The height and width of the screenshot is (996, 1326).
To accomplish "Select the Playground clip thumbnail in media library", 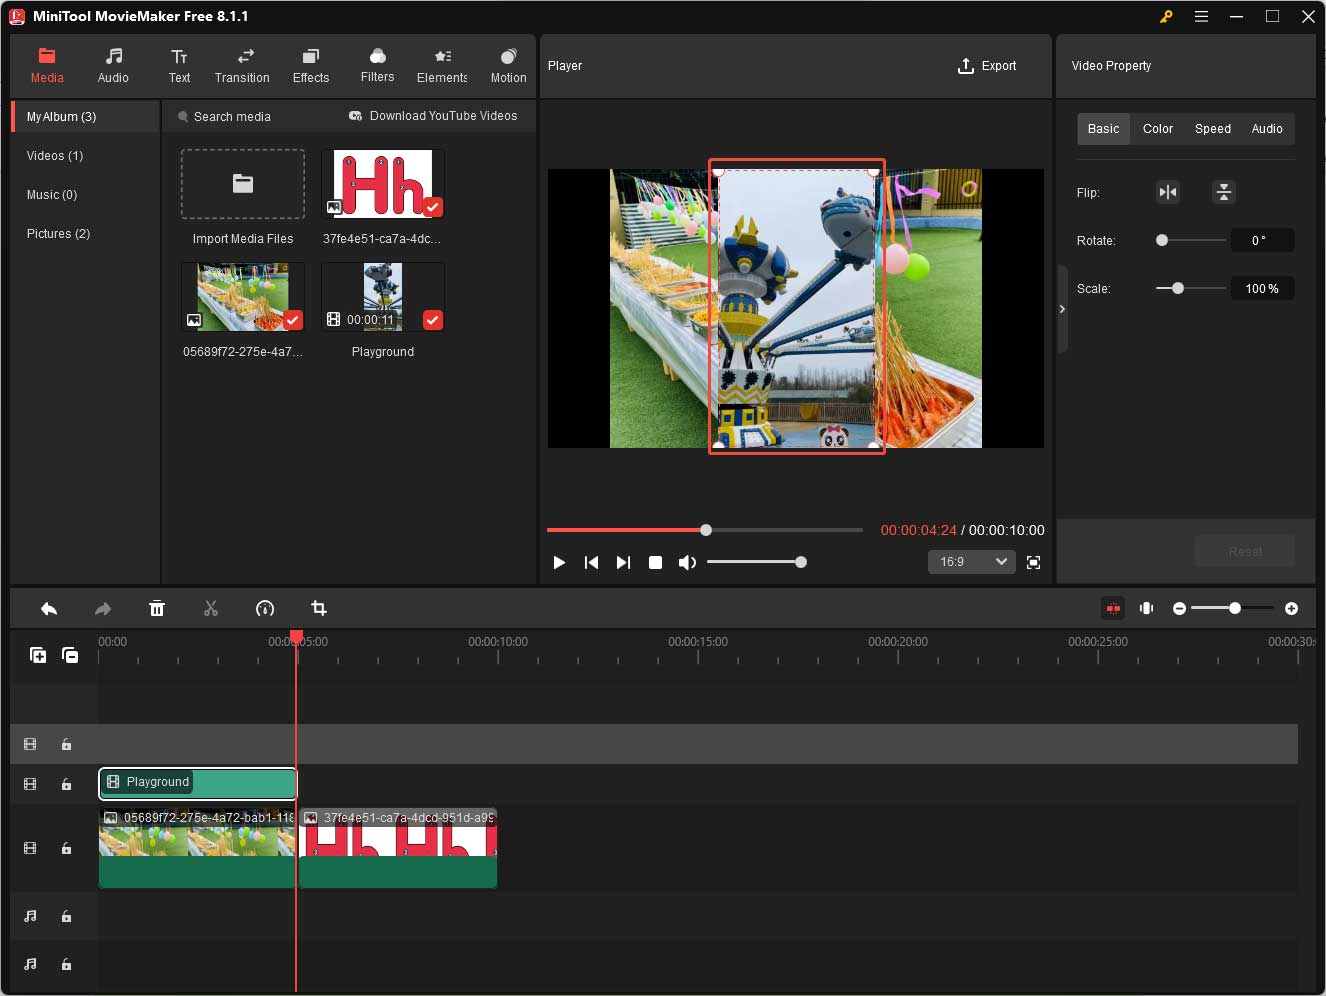I will [x=382, y=295].
